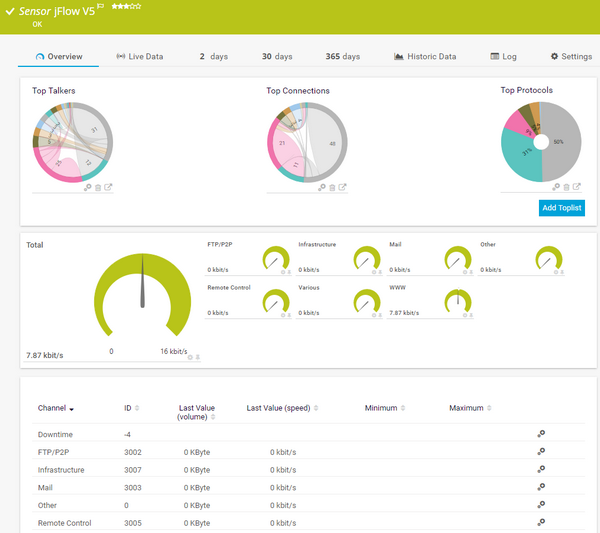Open channel settings for Remote Control row
600x533 pixels.
(541, 522)
